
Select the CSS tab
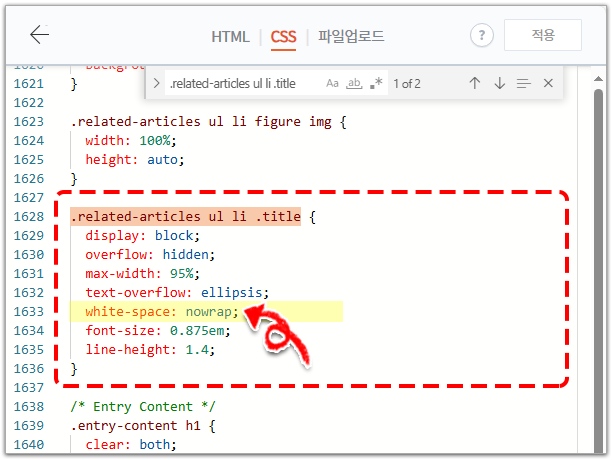click(x=283, y=37)
